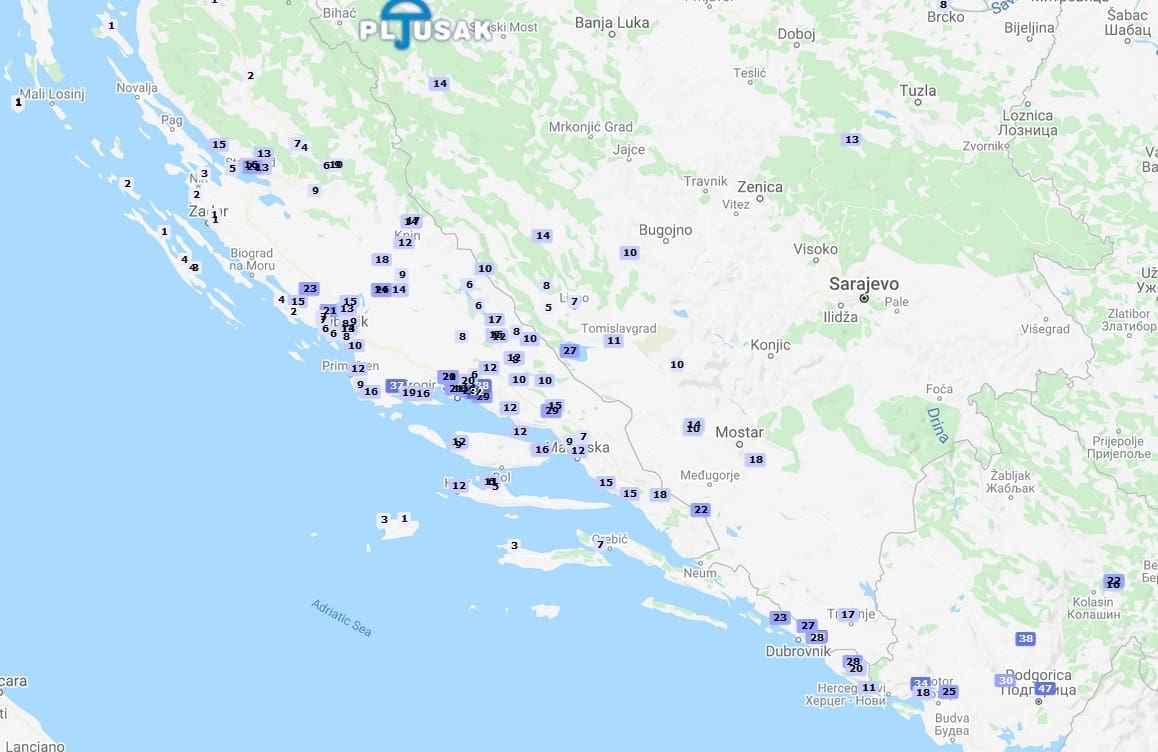Click the 37 rainfall marker on coast
This screenshot has width=1158, height=752.
pos(397,386)
